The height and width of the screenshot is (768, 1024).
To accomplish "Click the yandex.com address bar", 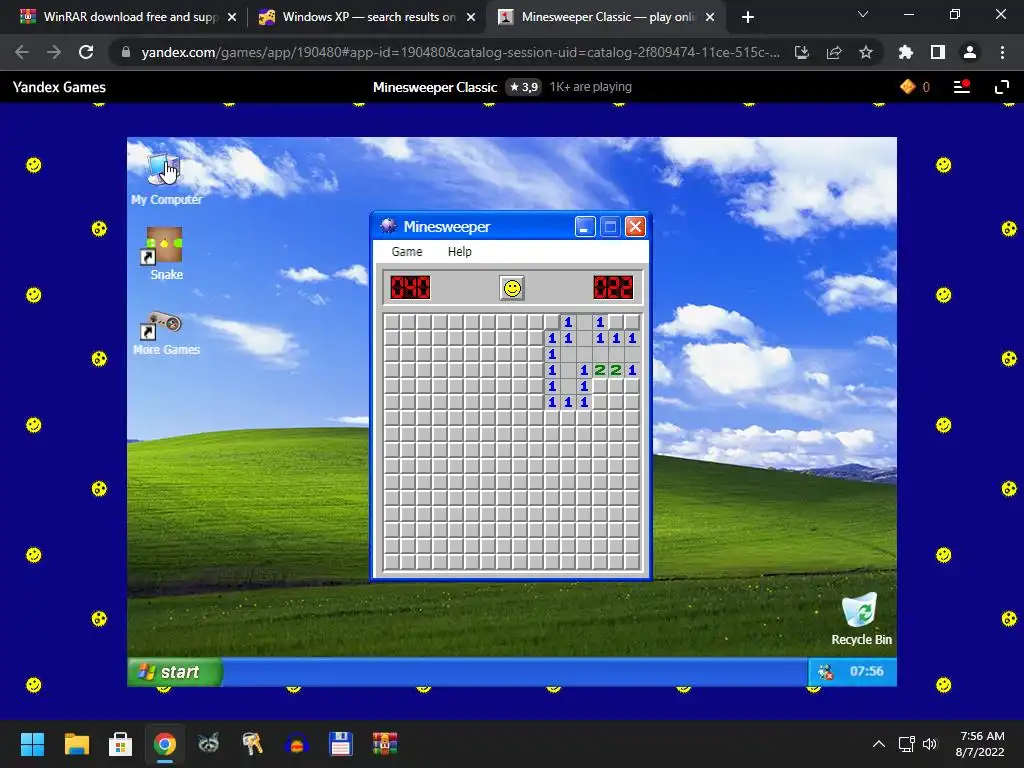I will point(460,52).
